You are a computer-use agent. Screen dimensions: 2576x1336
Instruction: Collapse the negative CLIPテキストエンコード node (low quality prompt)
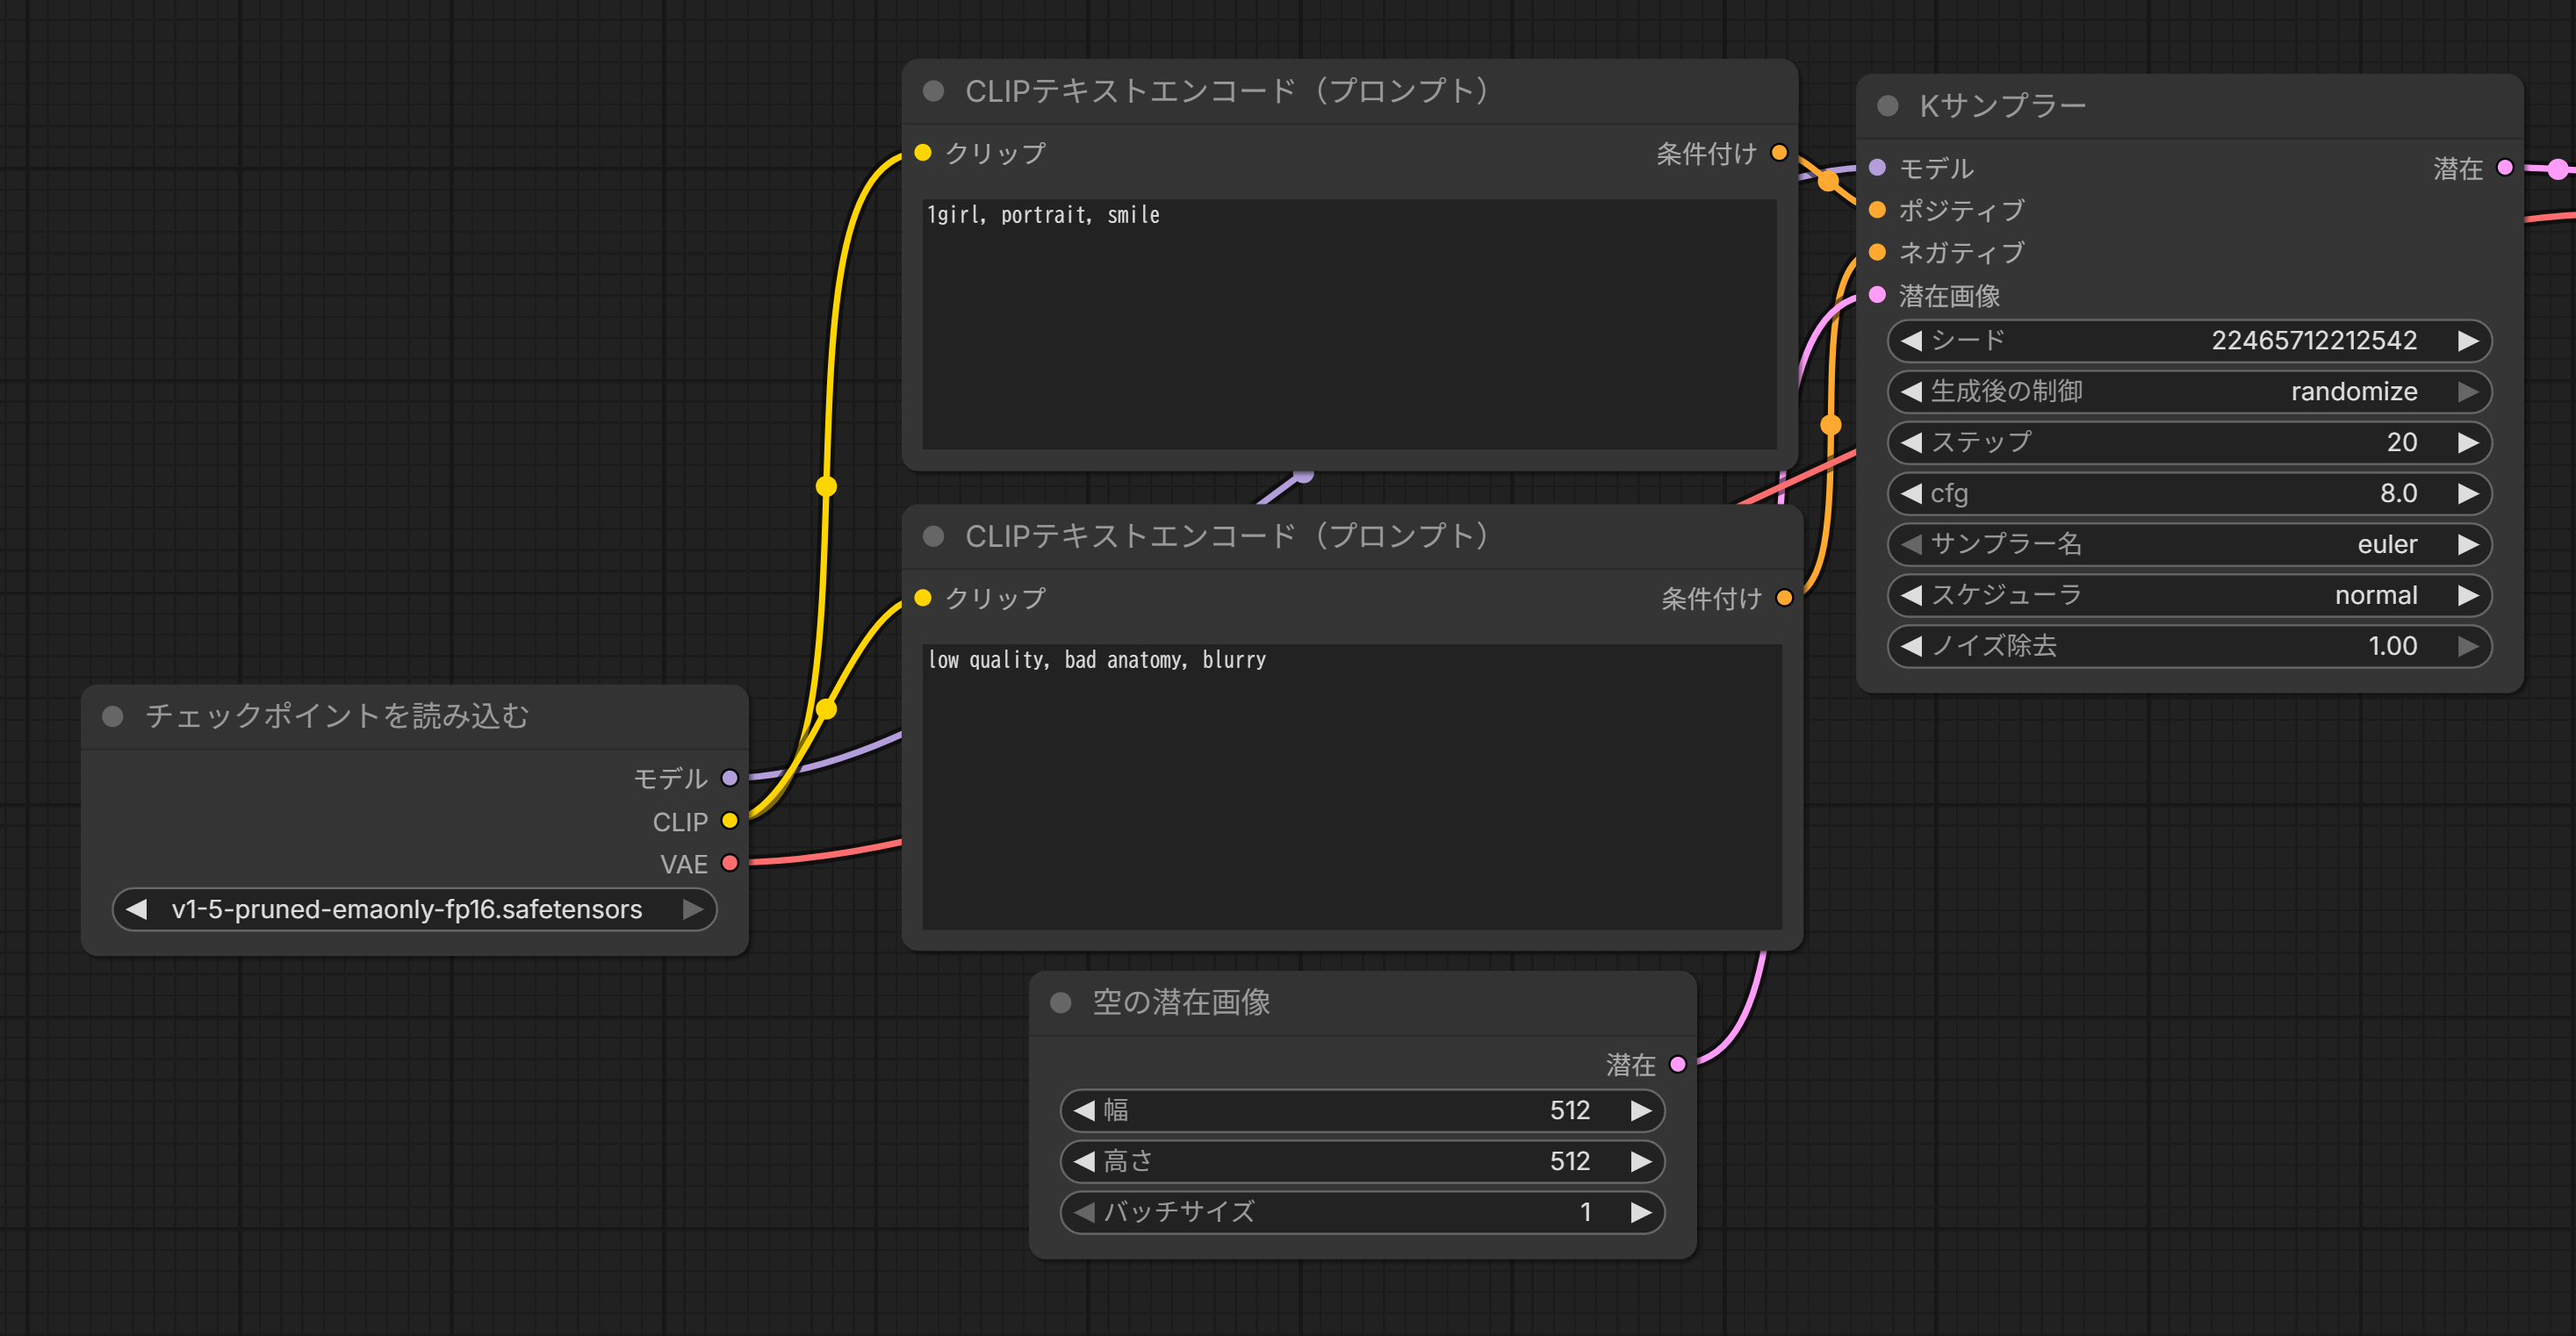click(933, 536)
